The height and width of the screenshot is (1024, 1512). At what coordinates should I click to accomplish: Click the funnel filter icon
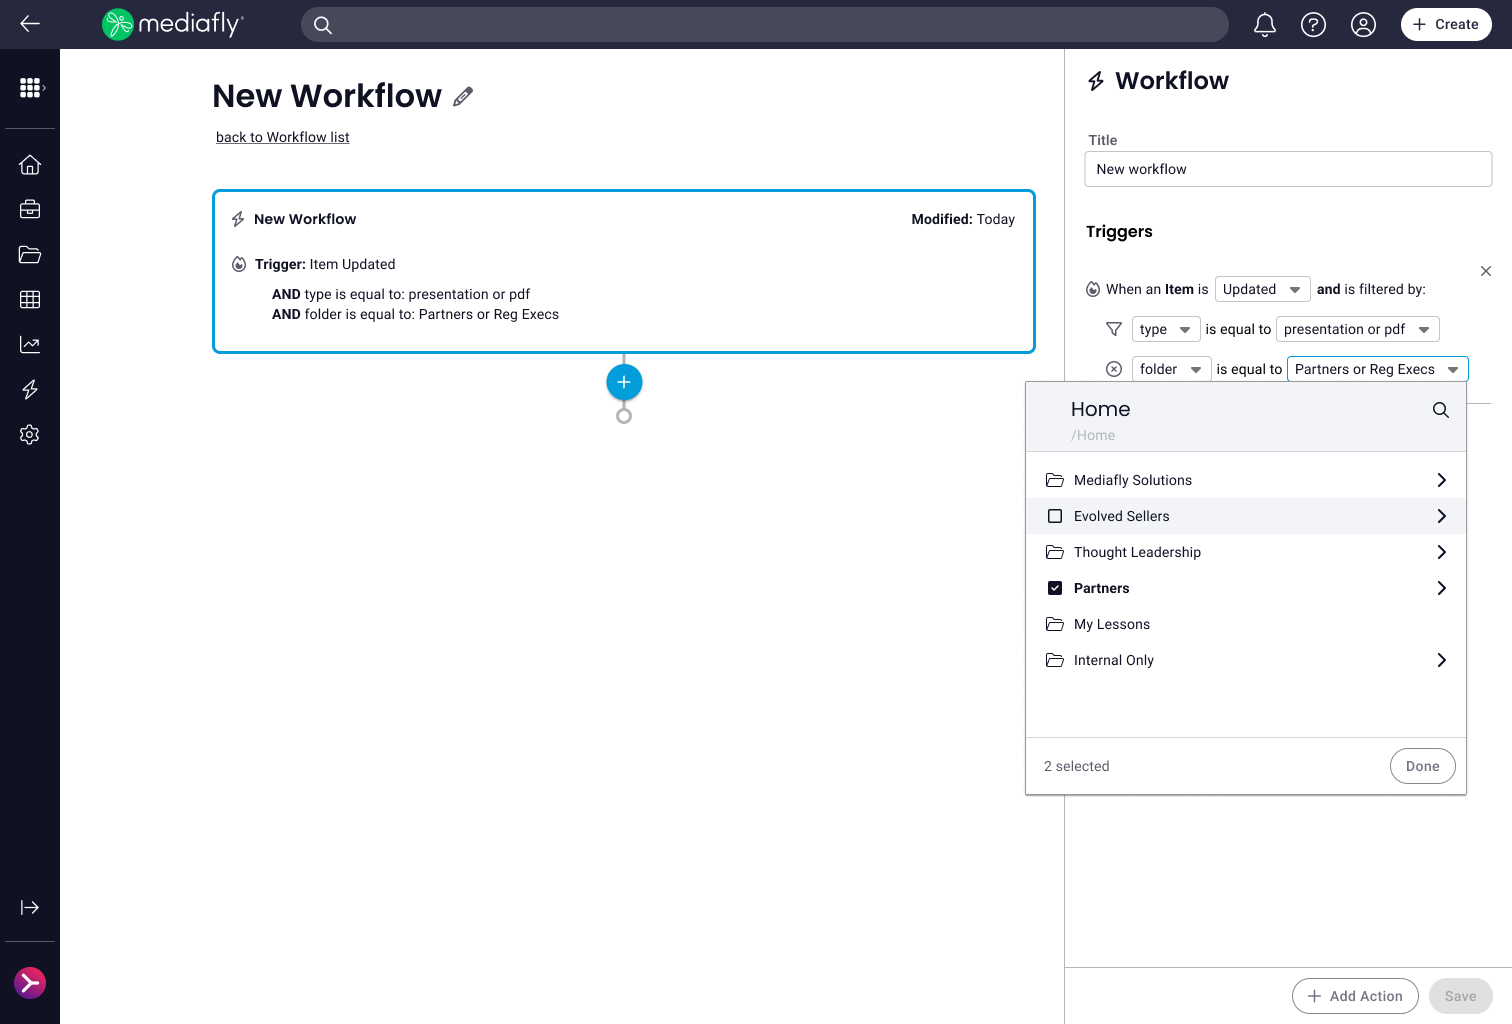coord(1114,329)
